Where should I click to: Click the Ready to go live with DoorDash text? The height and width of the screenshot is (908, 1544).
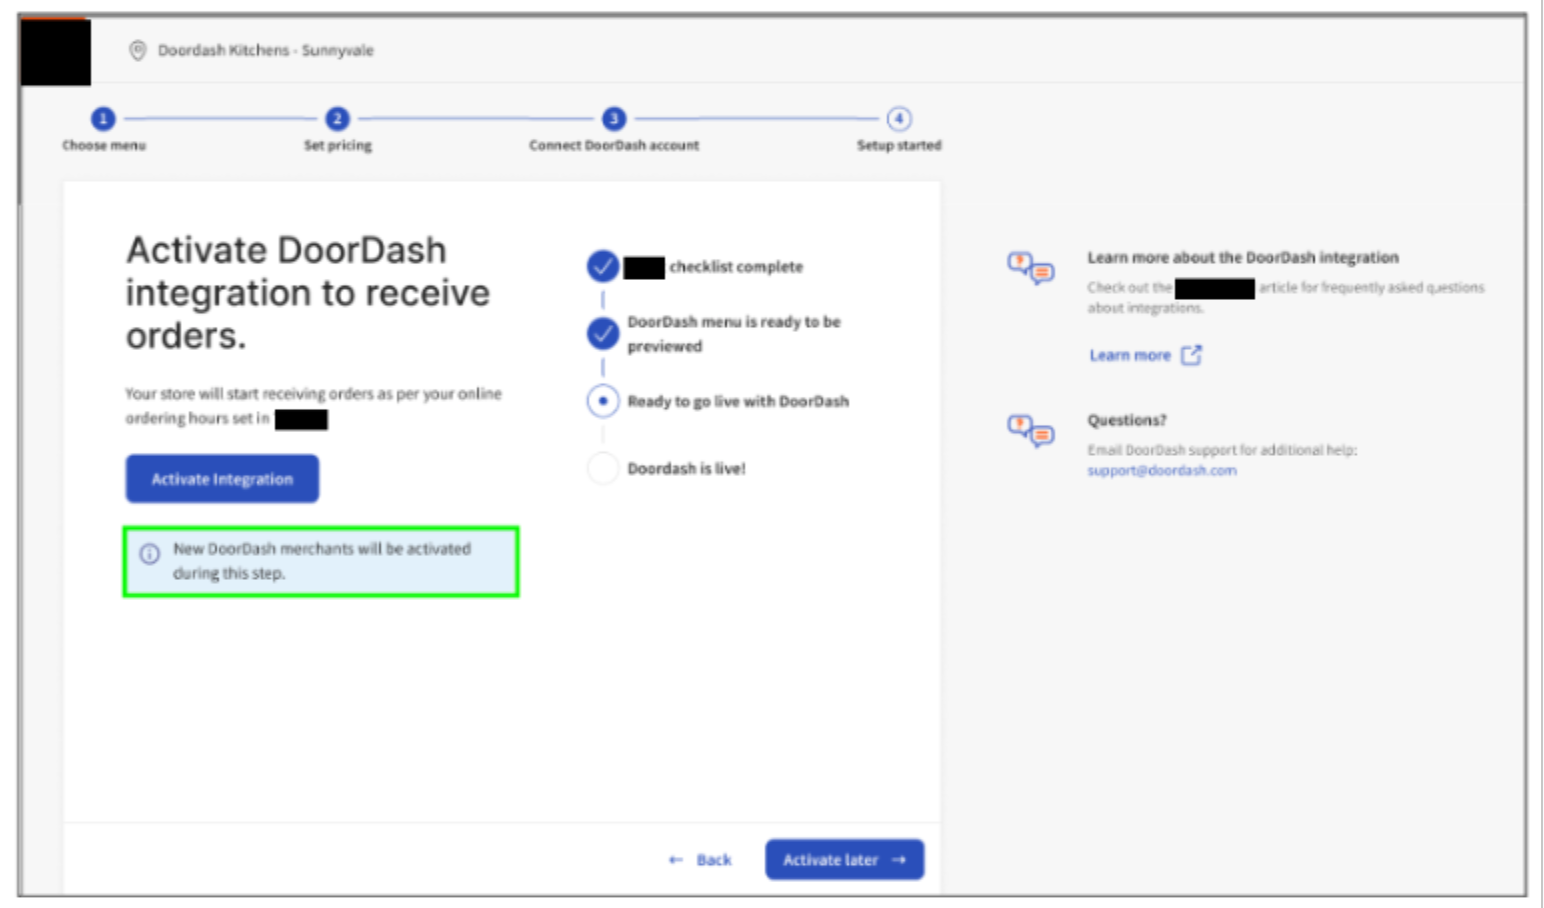(738, 401)
